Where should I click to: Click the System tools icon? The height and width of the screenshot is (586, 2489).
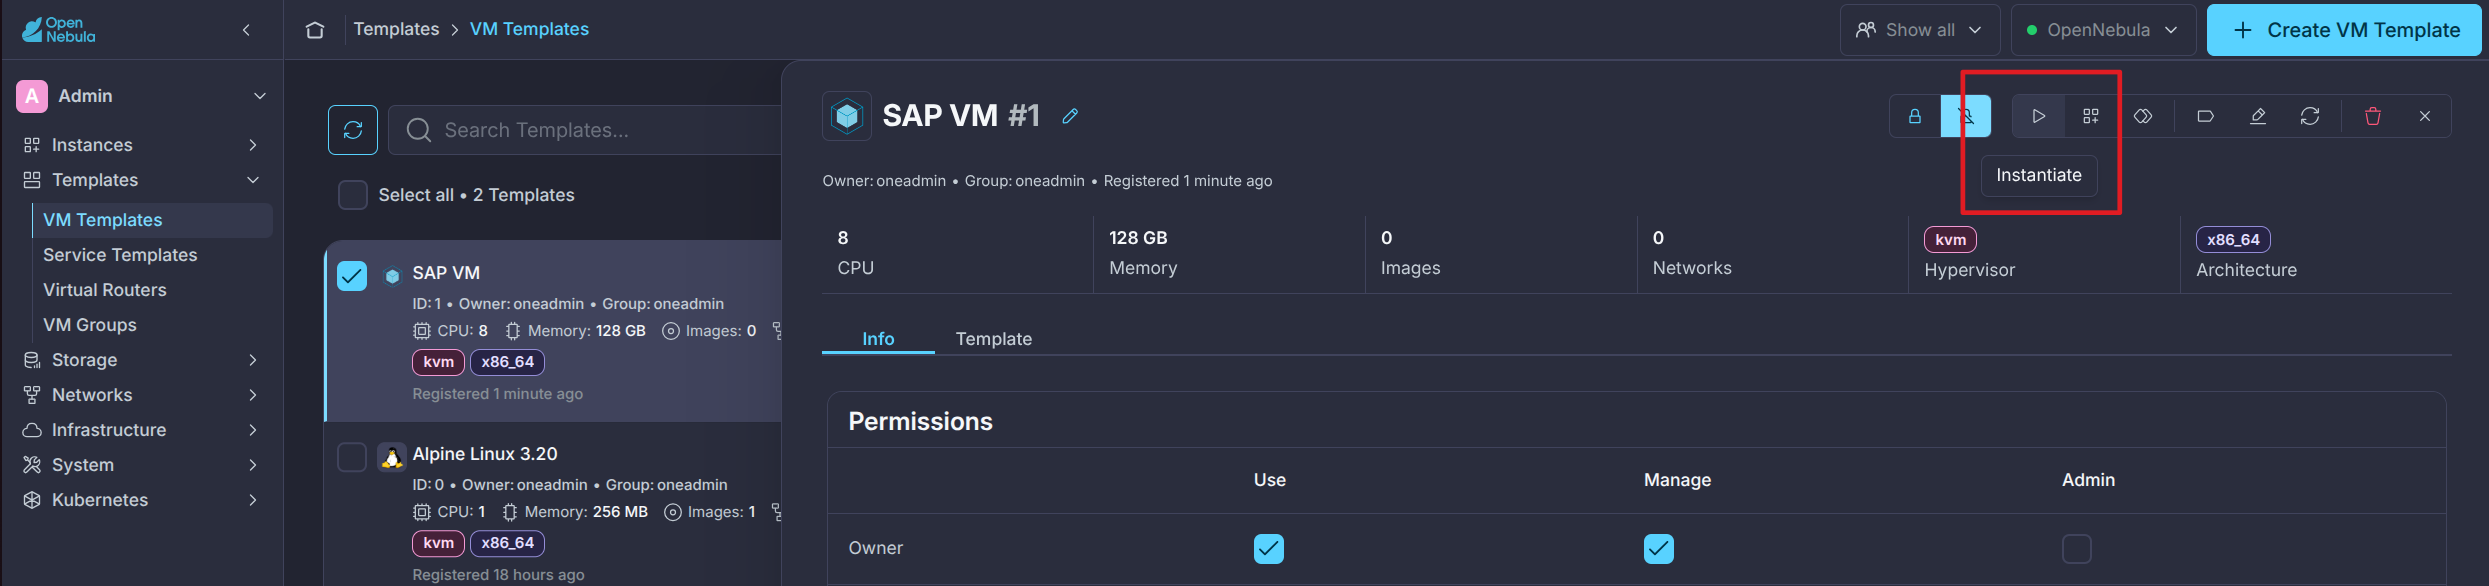point(32,465)
